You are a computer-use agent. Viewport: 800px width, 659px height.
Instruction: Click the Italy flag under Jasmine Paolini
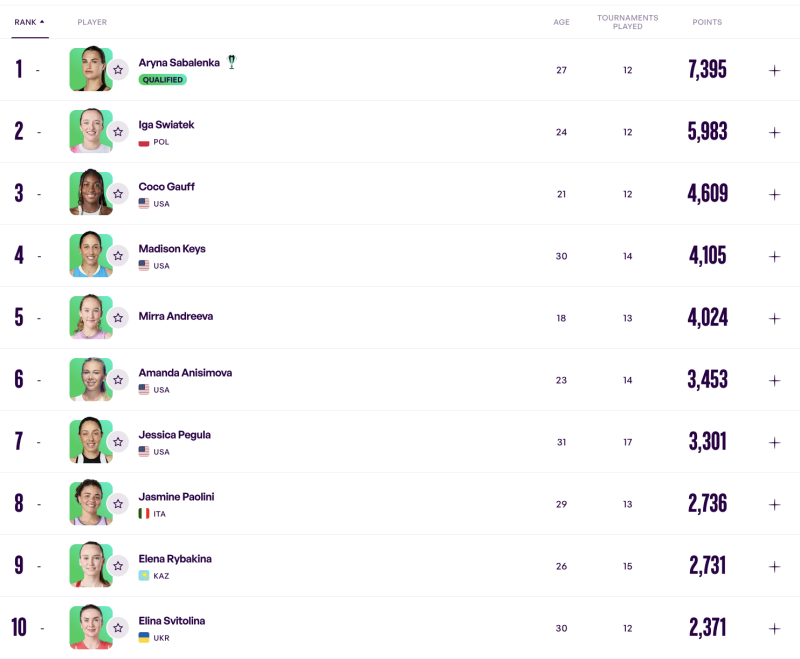pos(144,514)
